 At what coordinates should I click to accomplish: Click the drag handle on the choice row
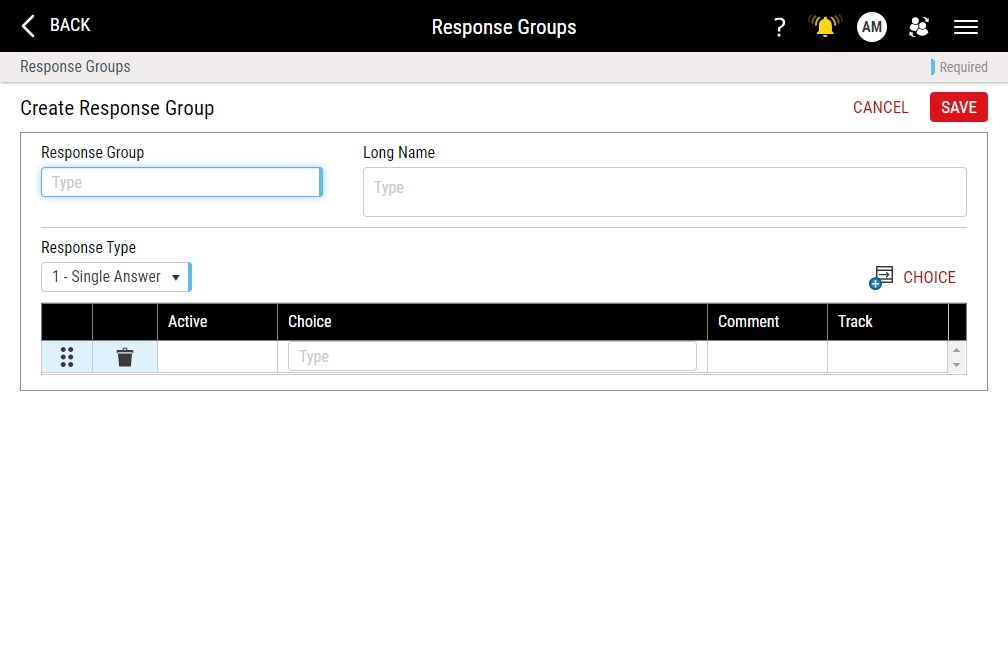[x=67, y=357]
